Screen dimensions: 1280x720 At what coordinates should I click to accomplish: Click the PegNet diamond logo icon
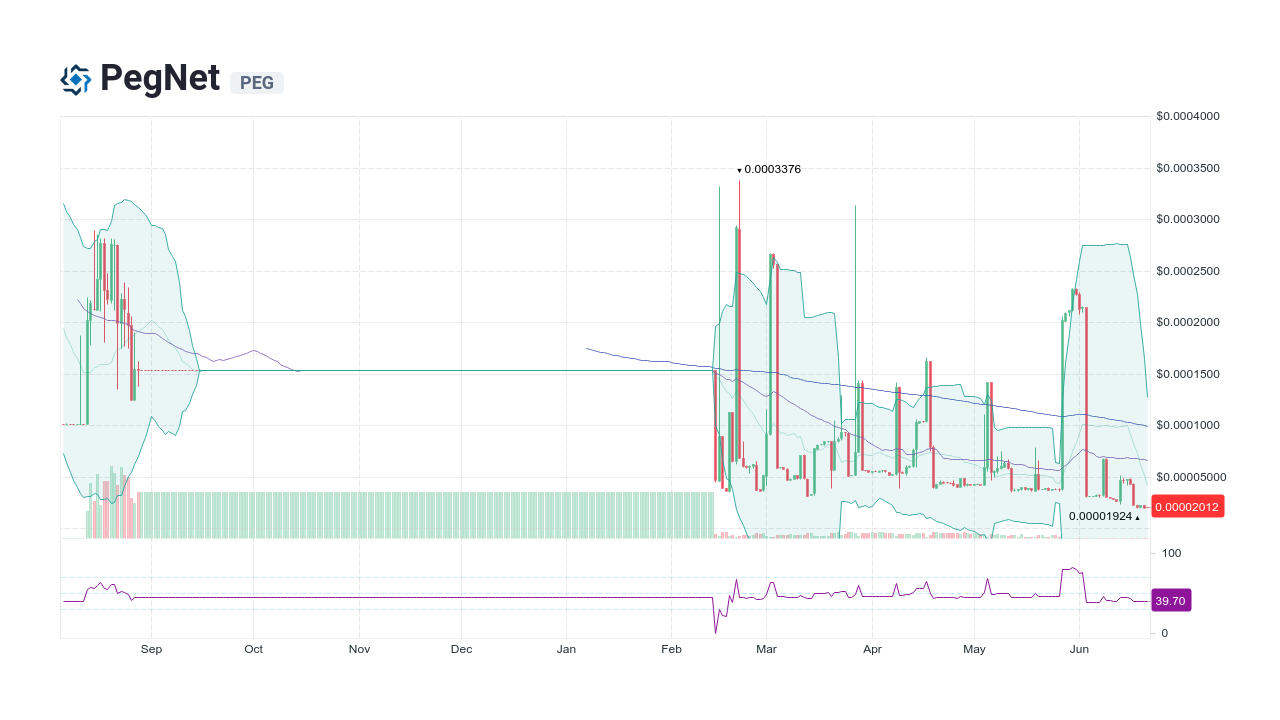pyautogui.click(x=75, y=79)
